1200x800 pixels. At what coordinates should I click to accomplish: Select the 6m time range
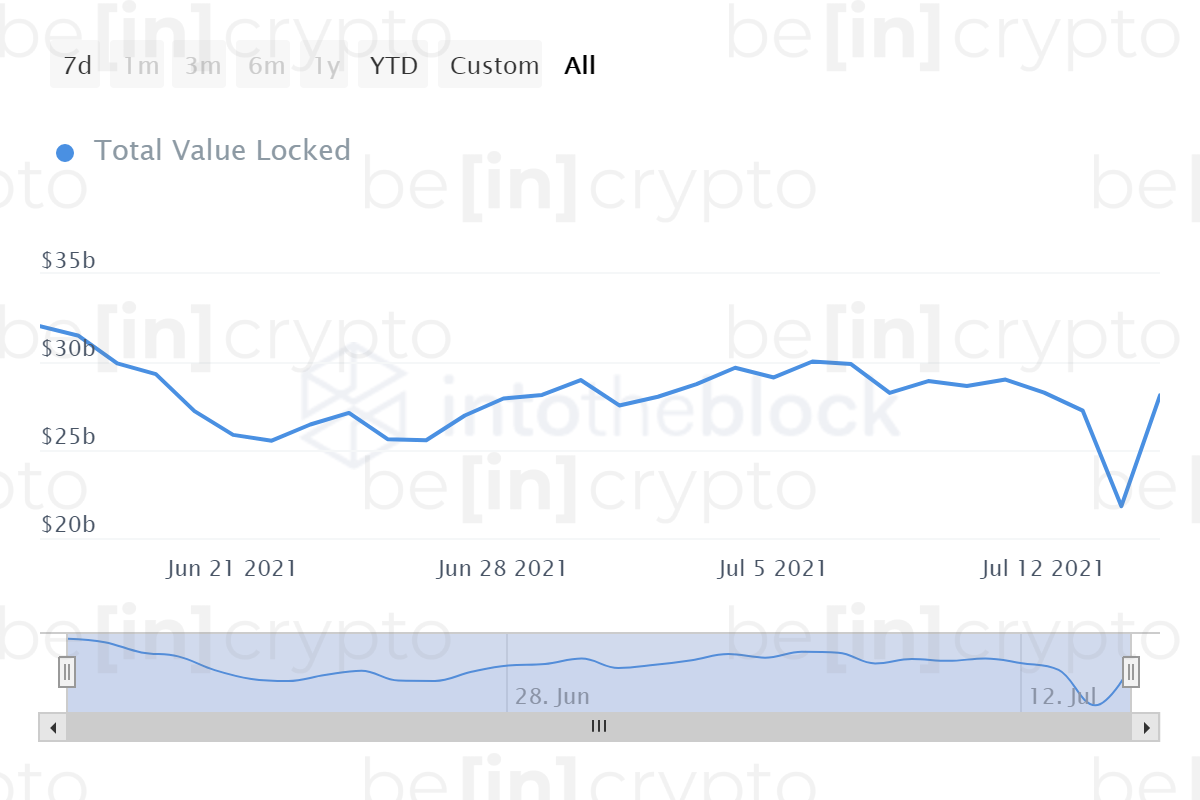pyautogui.click(x=266, y=66)
